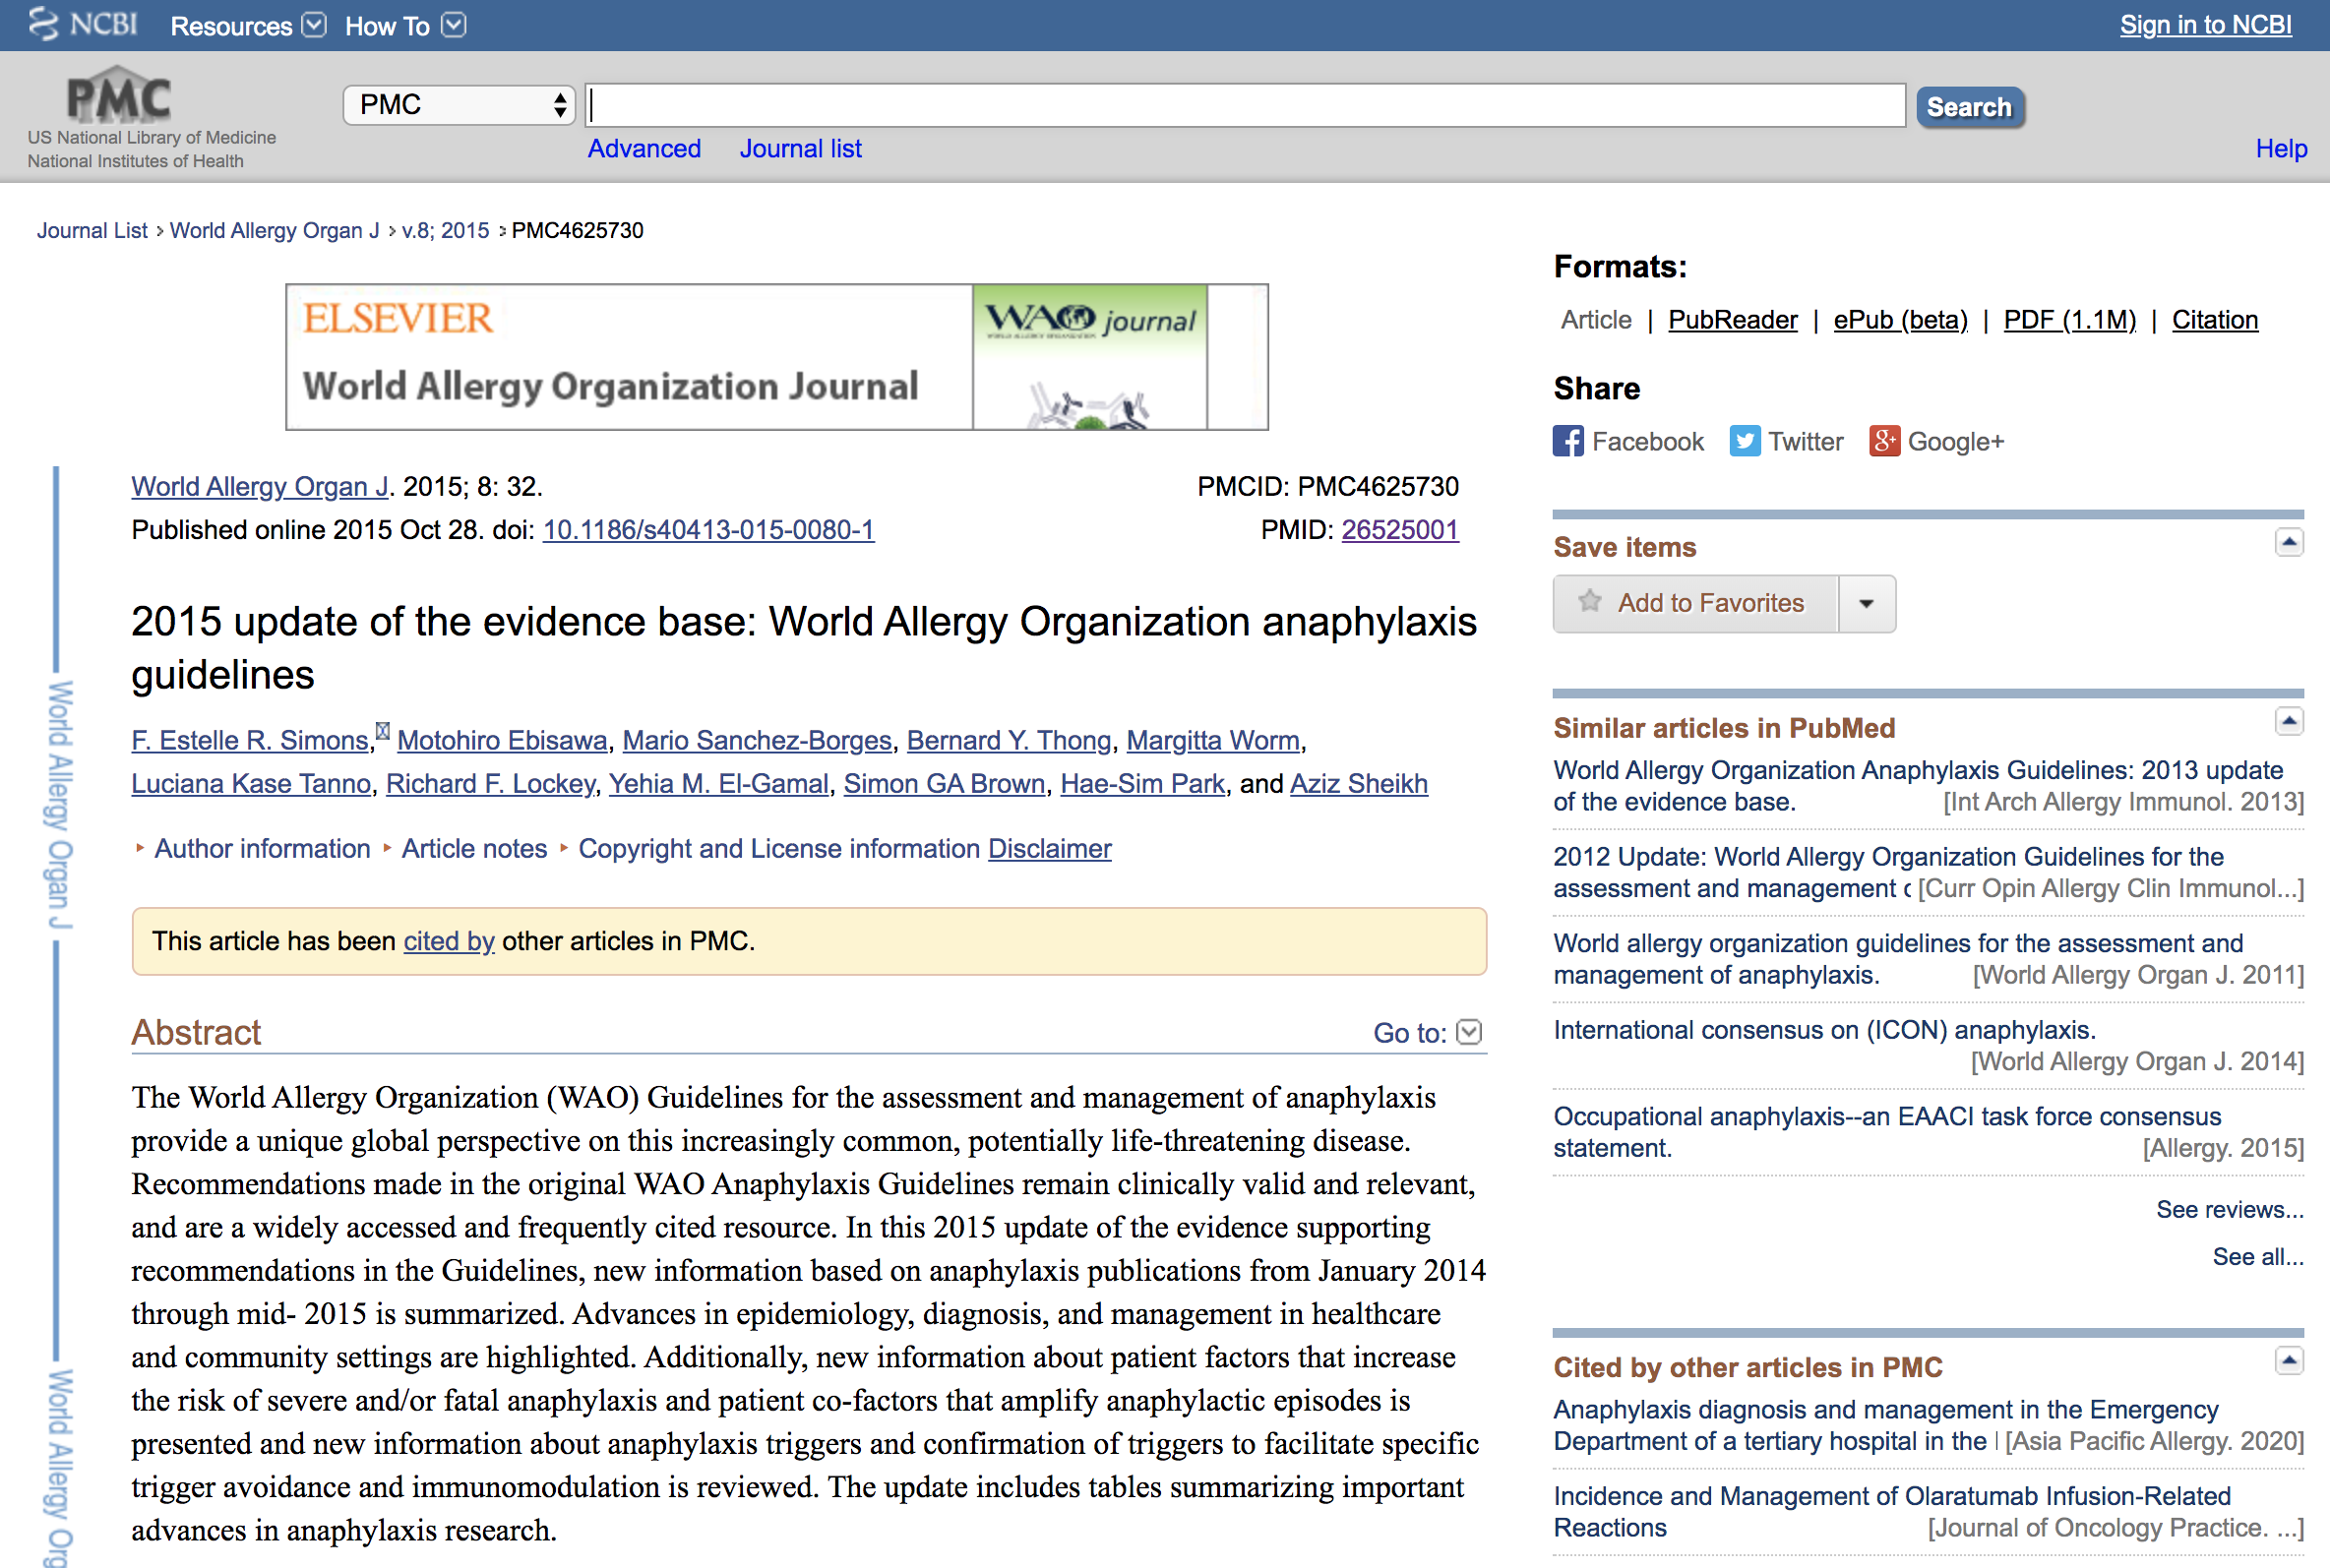2330x1568 pixels.
Task: Collapse the Similar articles in PubMed panel
Action: coord(2288,722)
